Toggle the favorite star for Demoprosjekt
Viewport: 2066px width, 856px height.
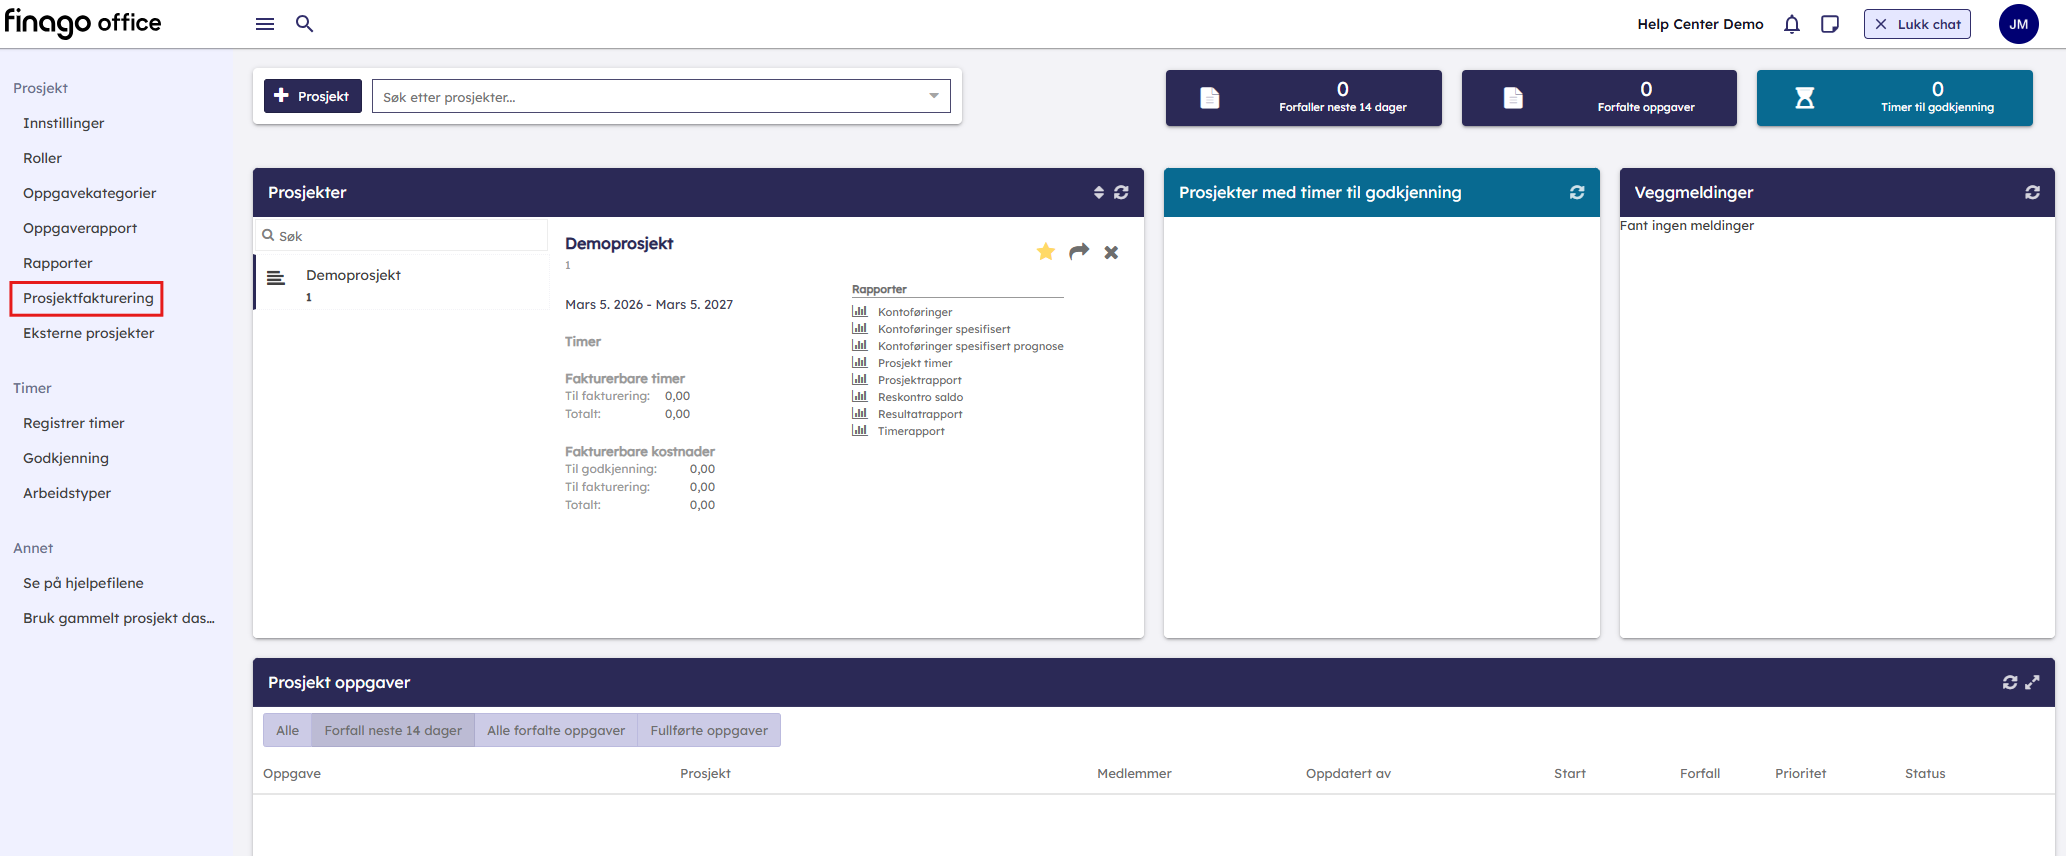pyautogui.click(x=1046, y=252)
